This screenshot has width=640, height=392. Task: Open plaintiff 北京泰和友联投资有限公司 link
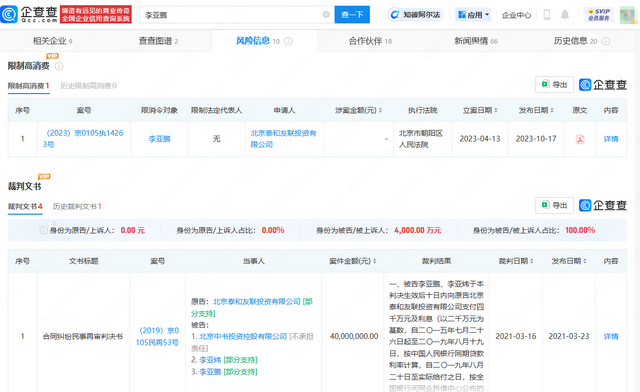coord(257,302)
